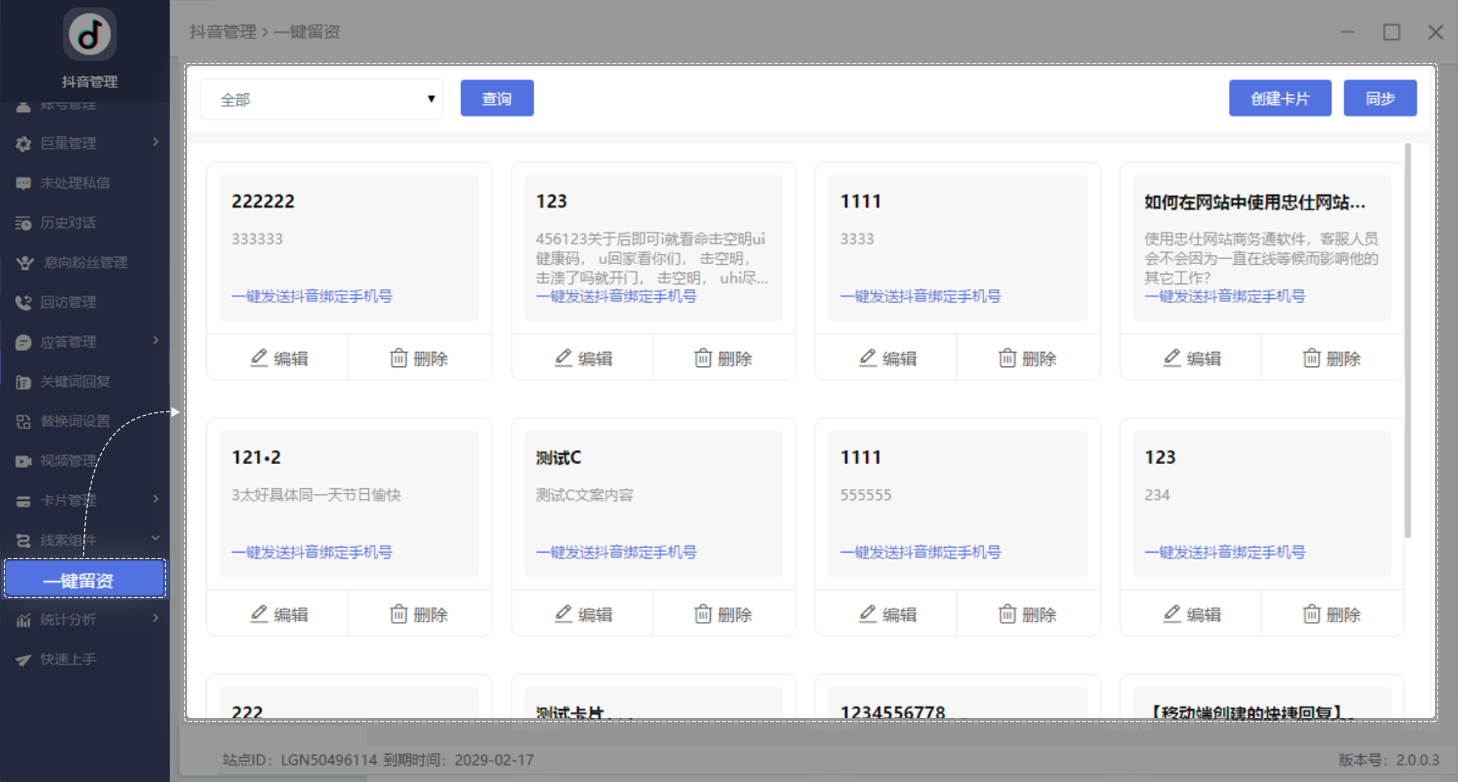Image resolution: width=1458 pixels, height=782 pixels.
Task: Expand the 统计分析 submenu
Action: tap(155, 619)
